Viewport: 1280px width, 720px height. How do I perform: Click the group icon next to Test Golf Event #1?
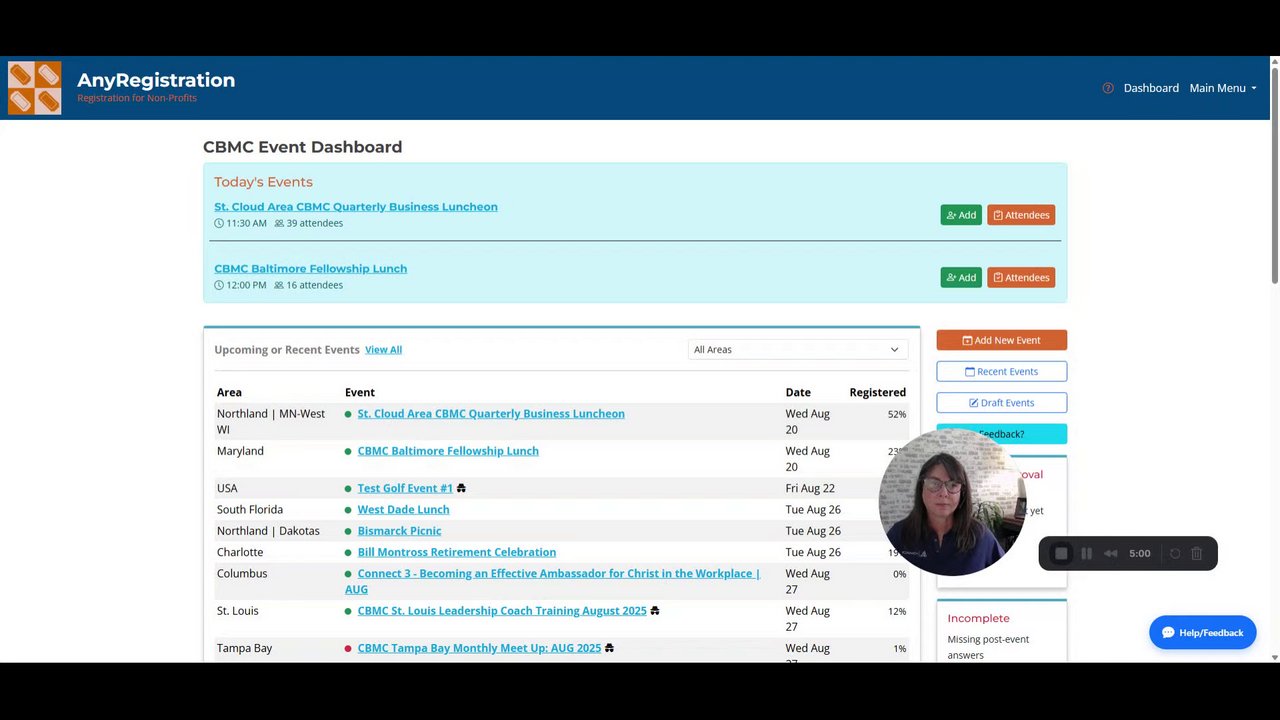(461, 488)
